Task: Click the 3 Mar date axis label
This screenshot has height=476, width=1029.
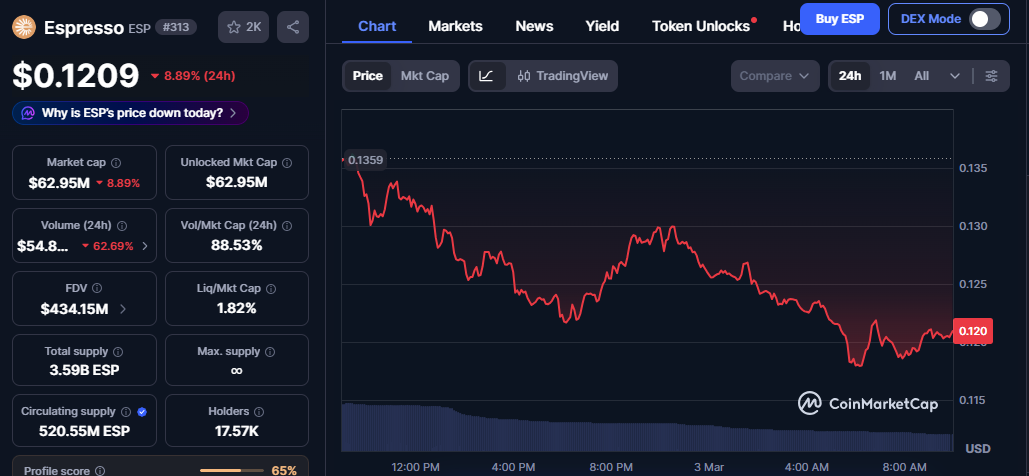Action: (709, 467)
